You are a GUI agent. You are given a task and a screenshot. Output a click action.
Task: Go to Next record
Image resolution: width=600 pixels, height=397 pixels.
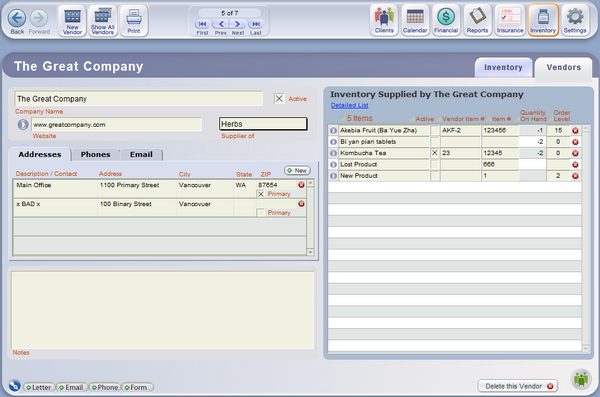[238, 24]
